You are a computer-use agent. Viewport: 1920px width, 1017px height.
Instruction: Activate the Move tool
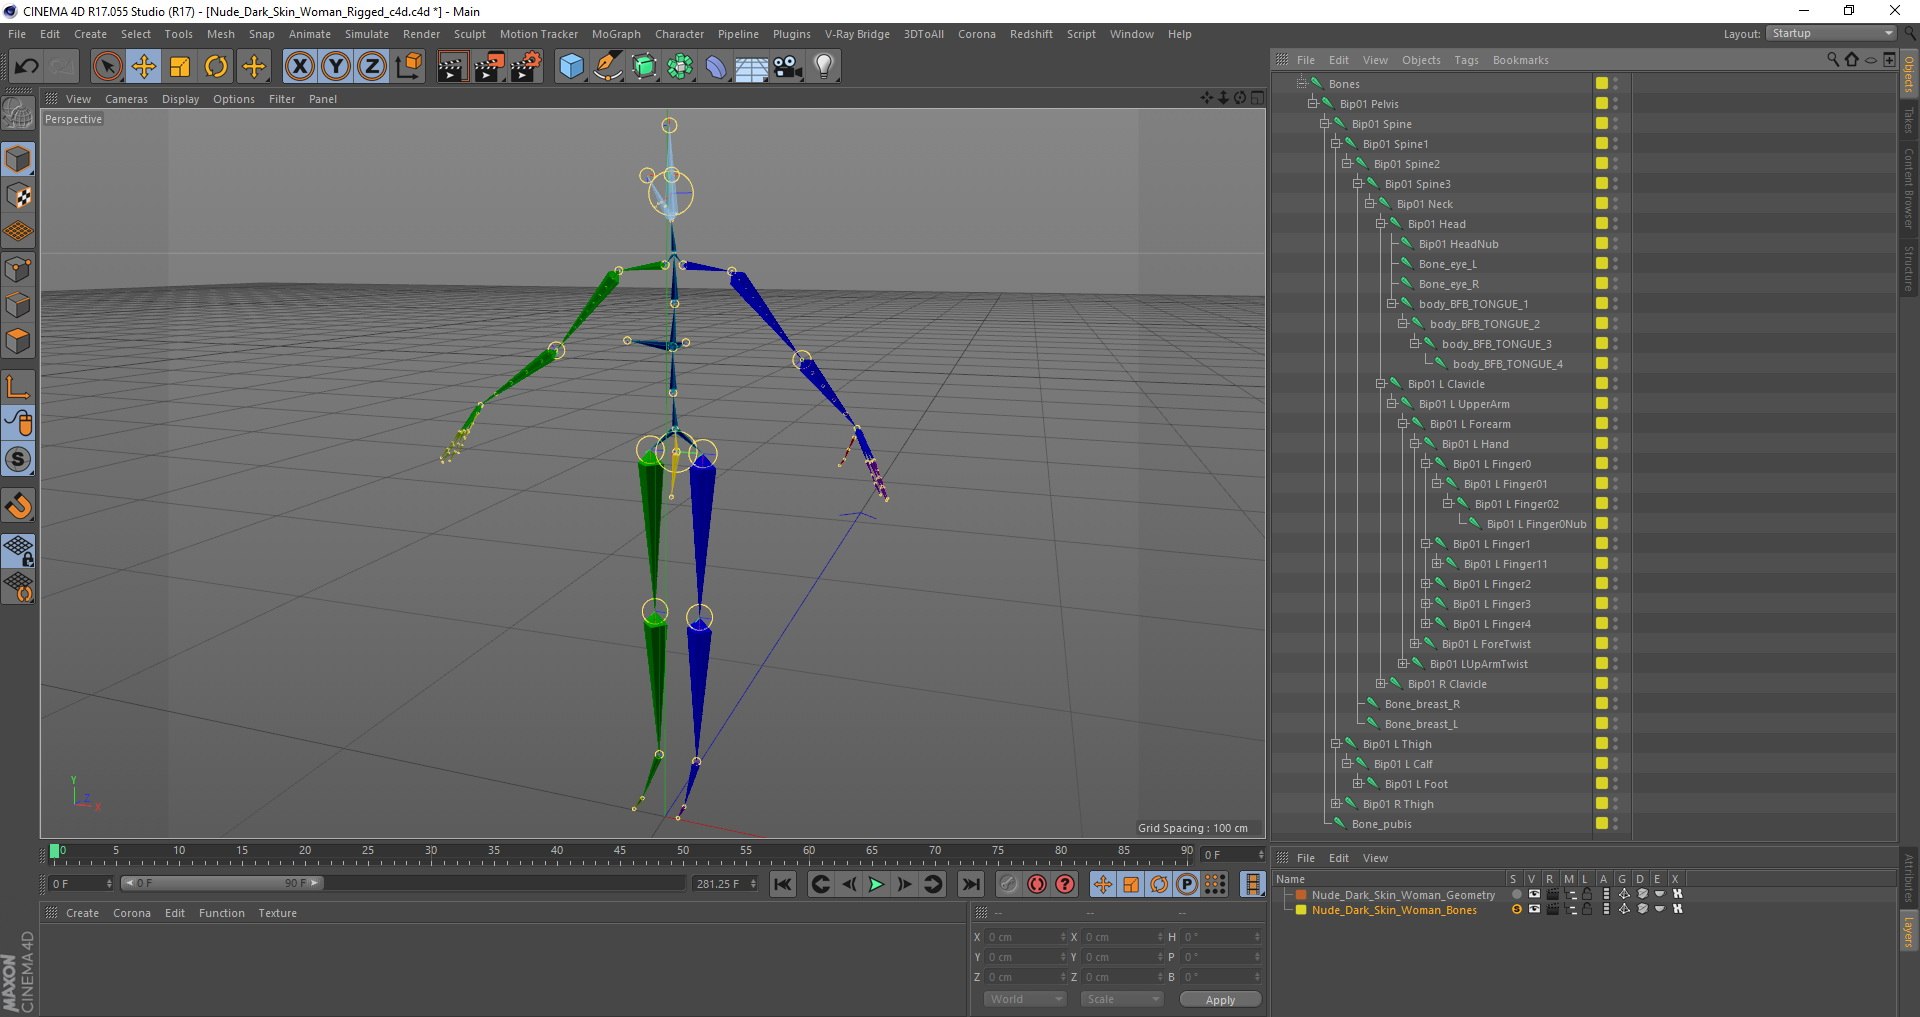(x=144, y=67)
